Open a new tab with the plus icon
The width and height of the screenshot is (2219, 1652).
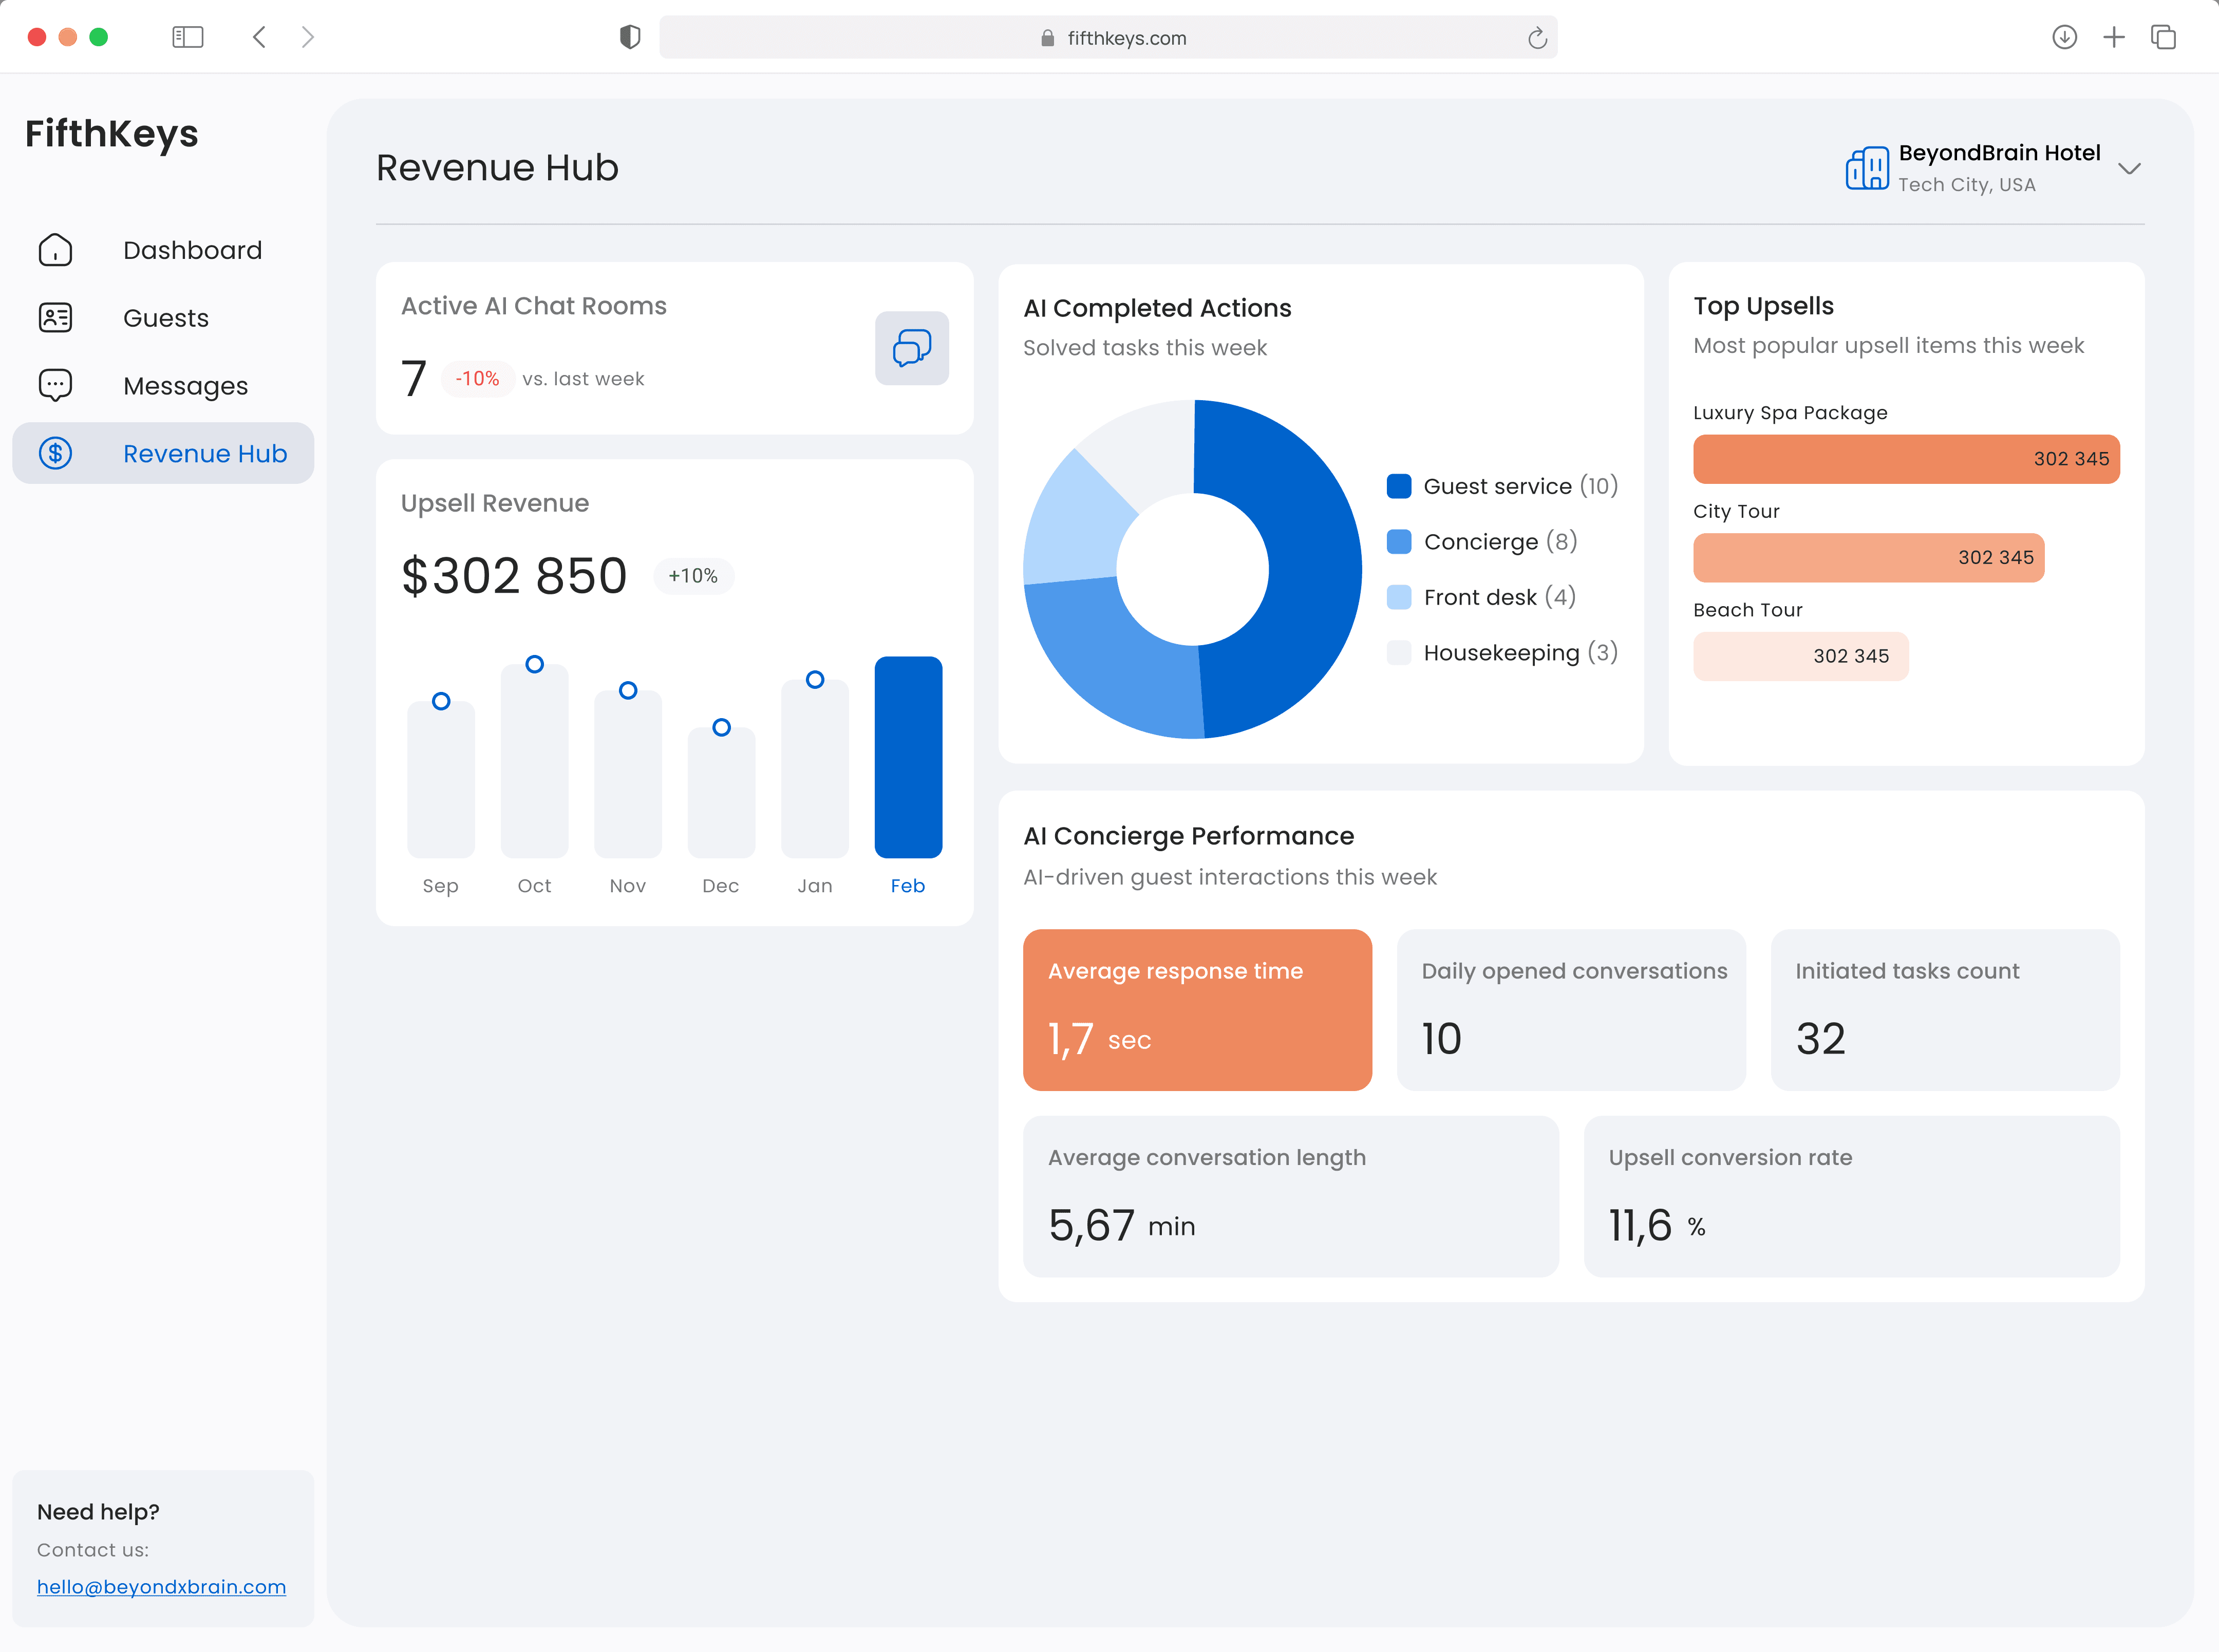[x=2114, y=37]
